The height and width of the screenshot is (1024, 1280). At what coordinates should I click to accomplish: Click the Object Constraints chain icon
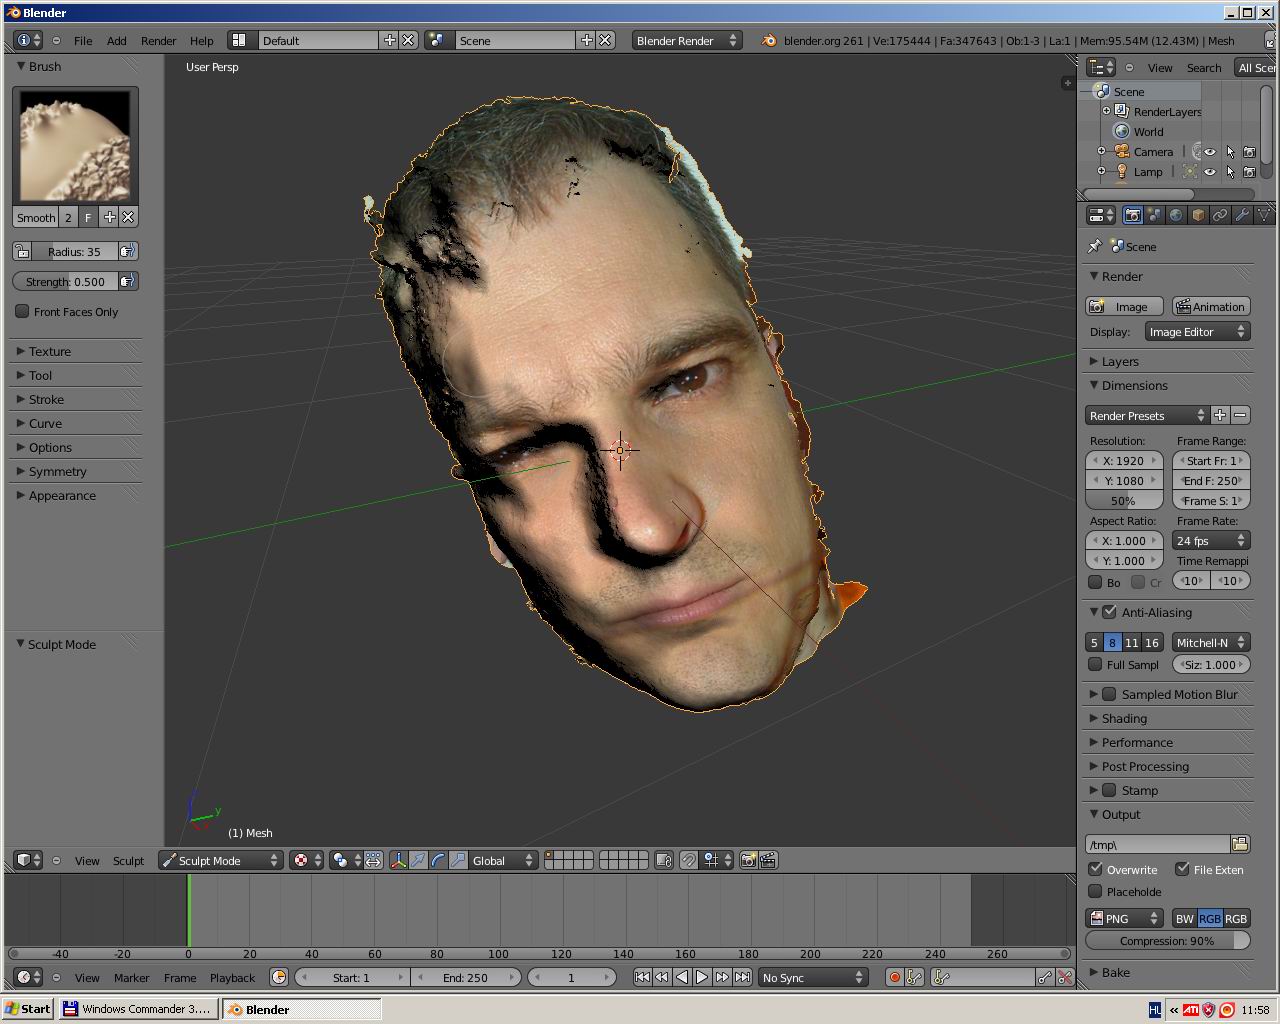pyautogui.click(x=1220, y=215)
